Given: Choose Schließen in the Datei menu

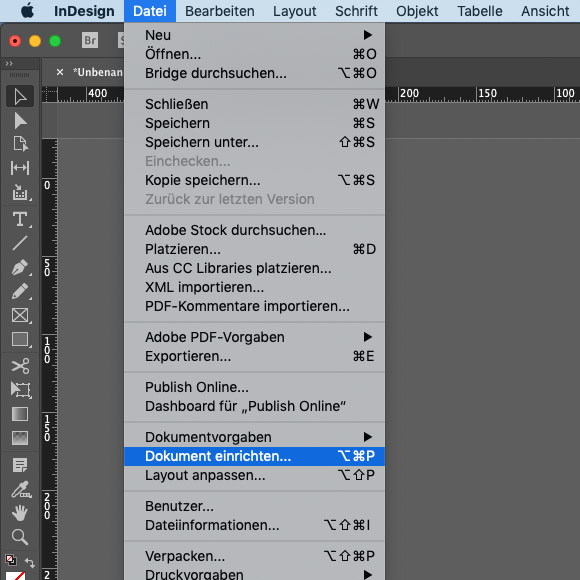Looking at the screenshot, I should point(254,104).
